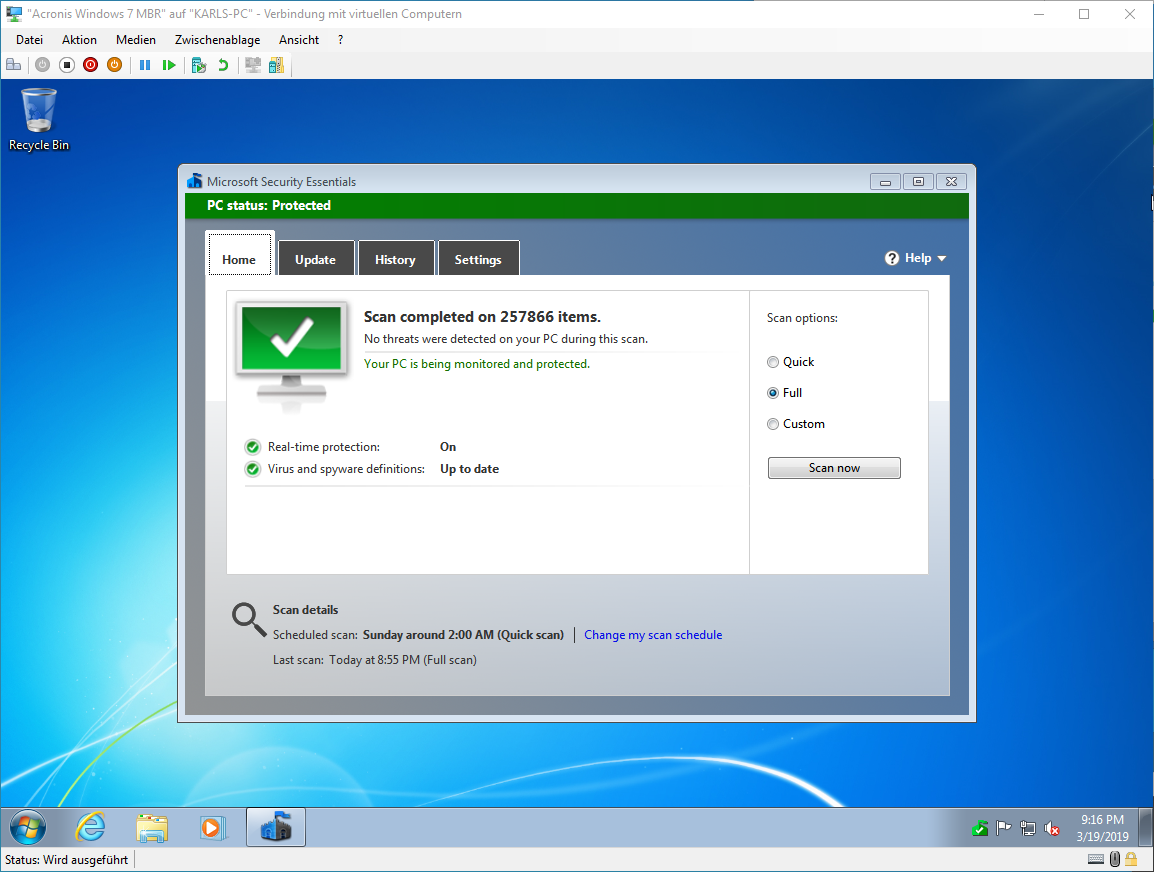
Task: Click the muted volume speaker tray icon
Action: pyautogui.click(x=1052, y=828)
